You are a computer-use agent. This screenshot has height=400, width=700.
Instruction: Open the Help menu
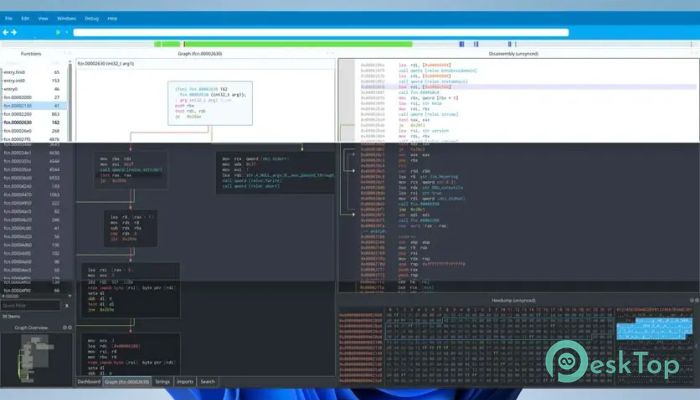112,18
